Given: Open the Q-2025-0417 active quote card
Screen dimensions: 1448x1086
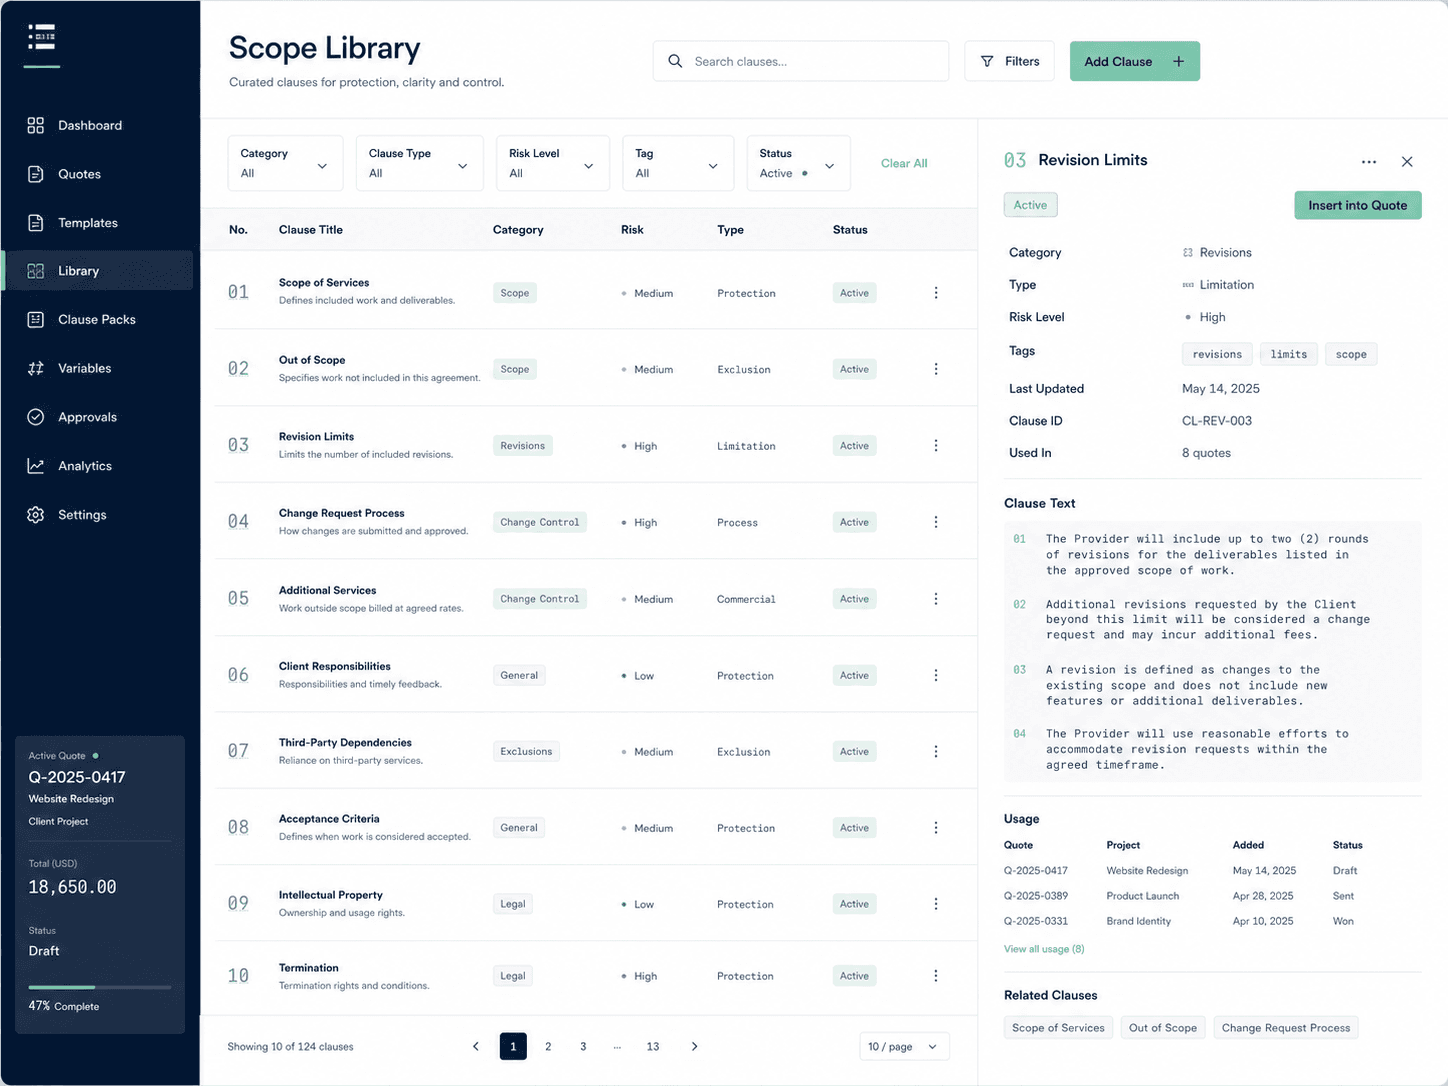Looking at the screenshot, I should click(100, 885).
